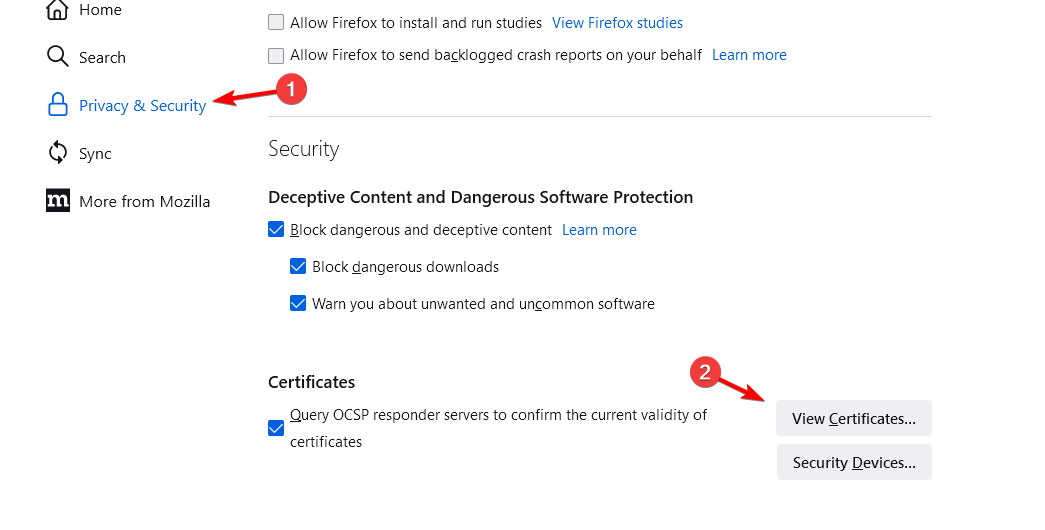
Task: Click the Sync arrows icon
Action: coord(58,153)
